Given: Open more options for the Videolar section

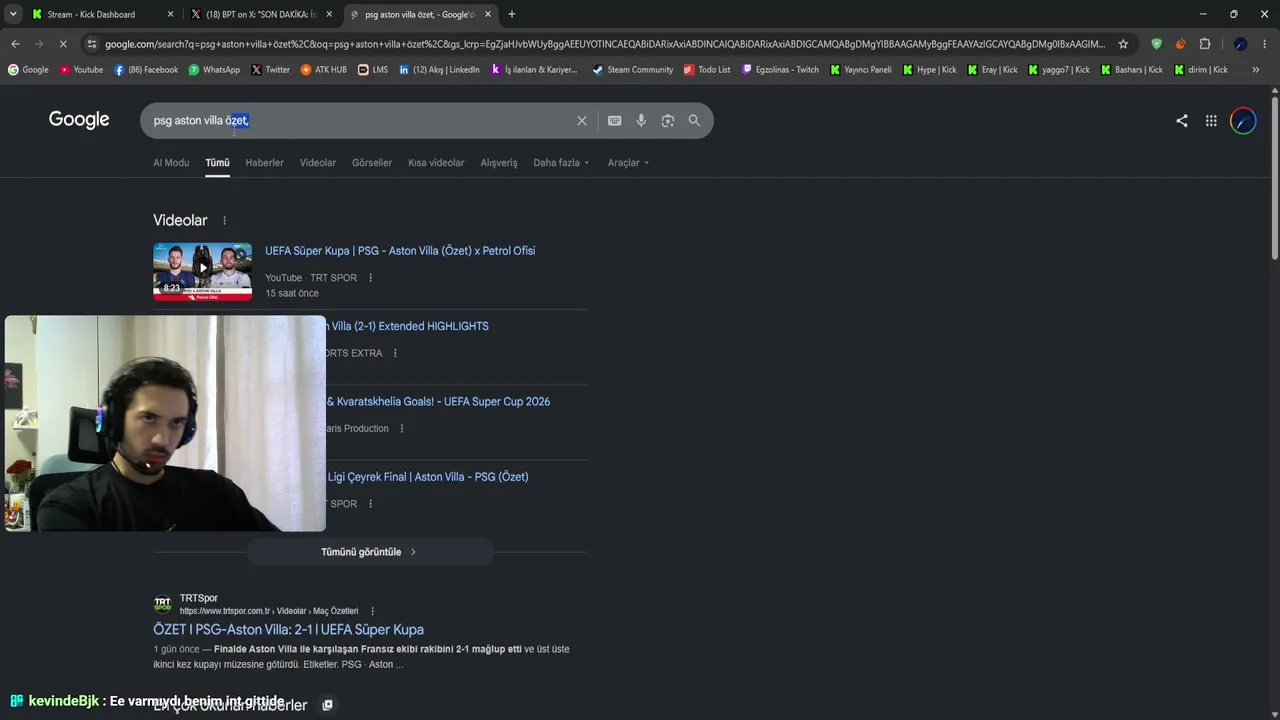Looking at the screenshot, I should [x=224, y=221].
